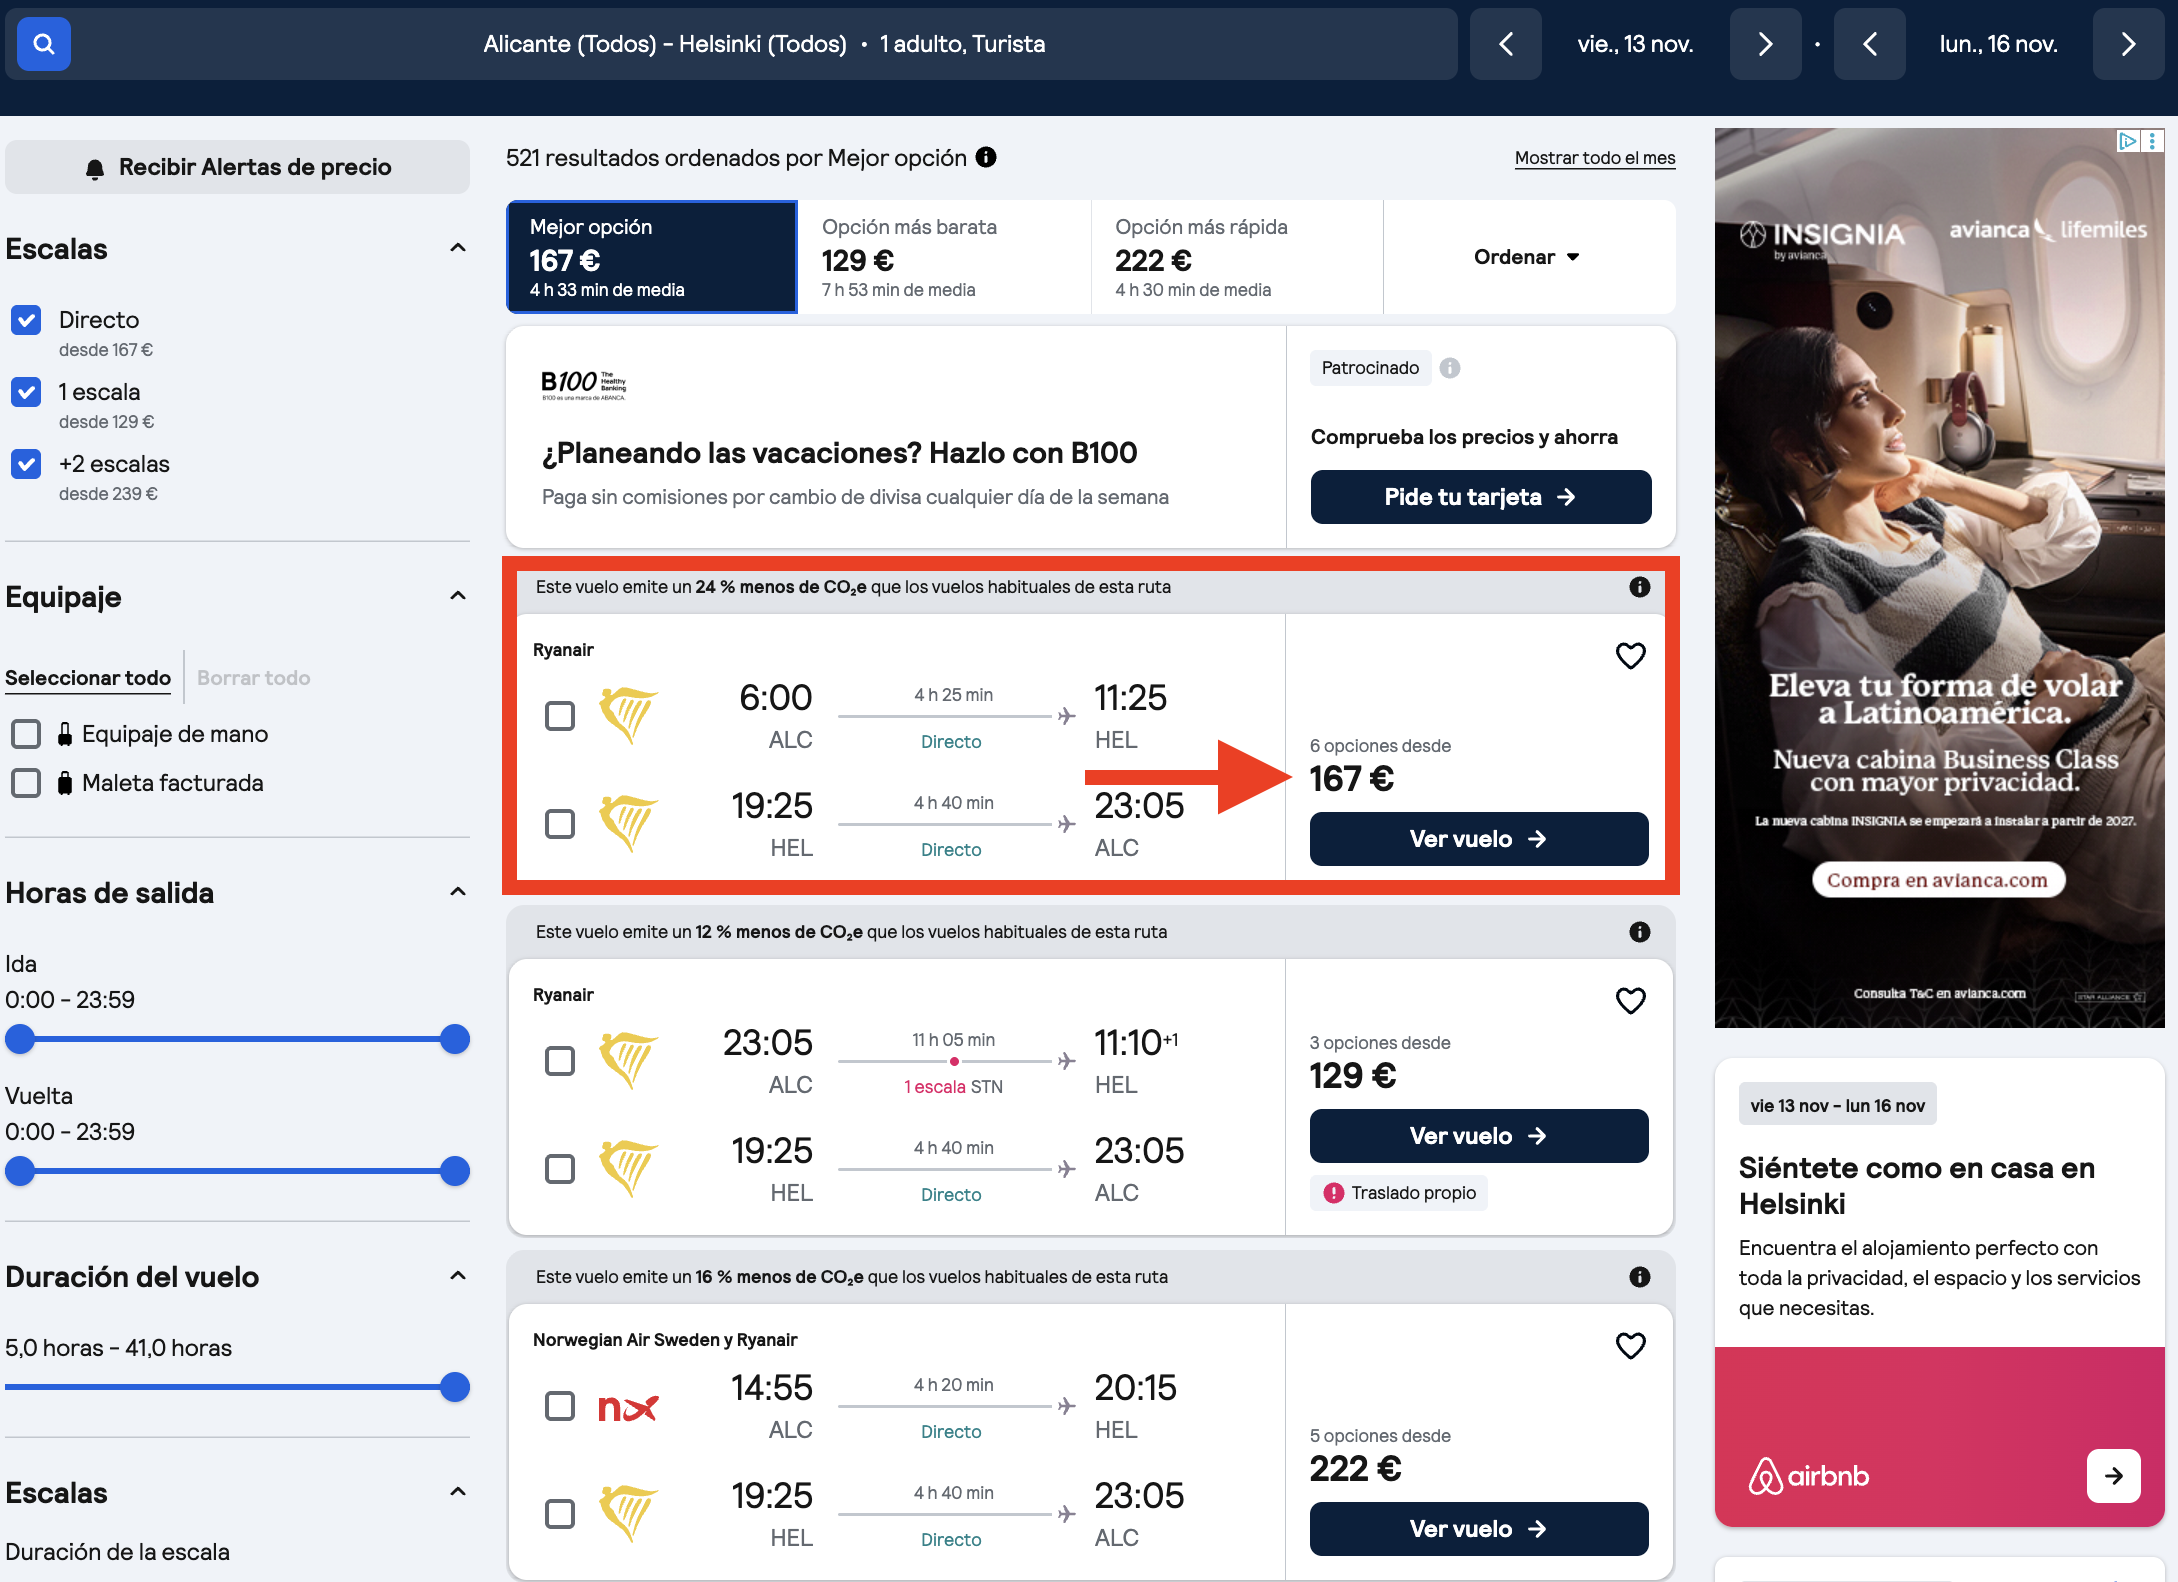Click info icon next to Mejor opción results
The width and height of the screenshot is (2178, 1582).
[x=986, y=157]
